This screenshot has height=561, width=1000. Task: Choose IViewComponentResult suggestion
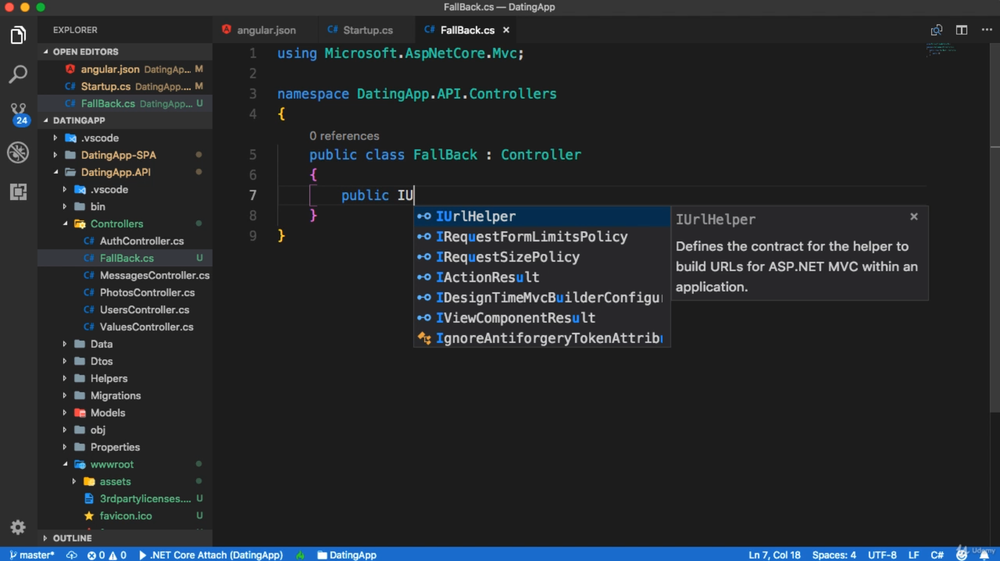(x=542, y=317)
